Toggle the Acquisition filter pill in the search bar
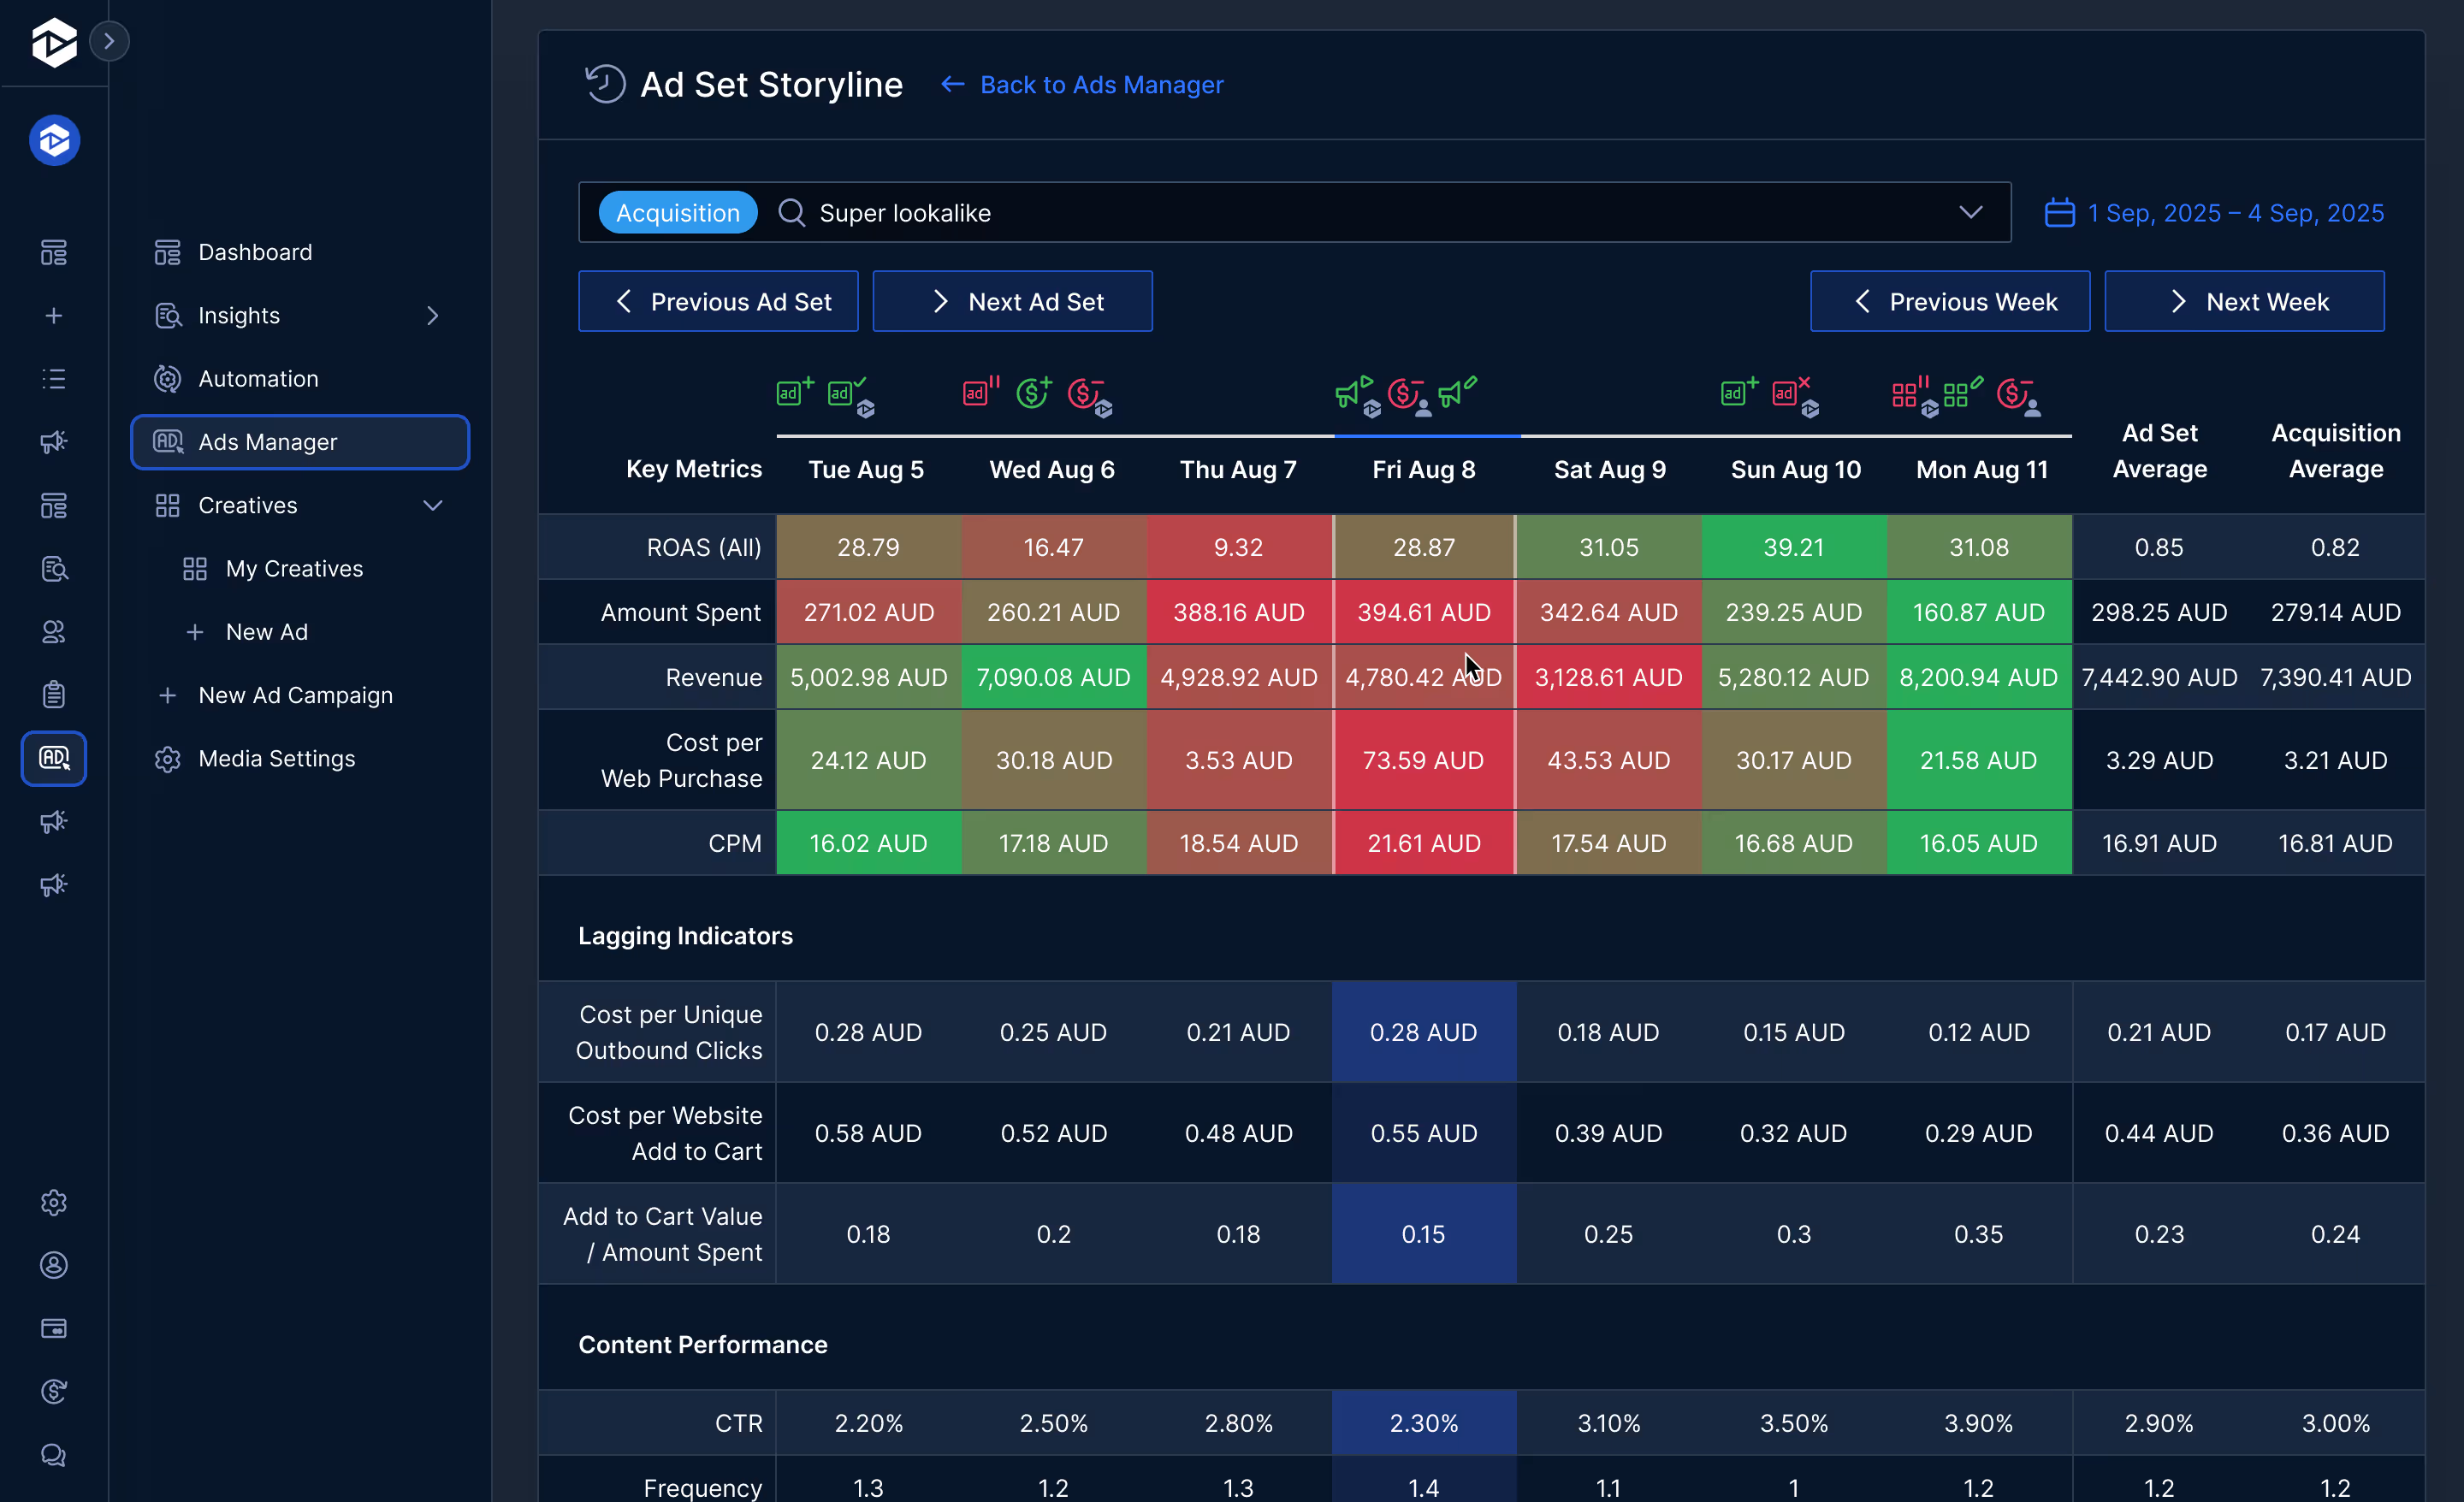Viewport: 2464px width, 1502px height. click(677, 212)
